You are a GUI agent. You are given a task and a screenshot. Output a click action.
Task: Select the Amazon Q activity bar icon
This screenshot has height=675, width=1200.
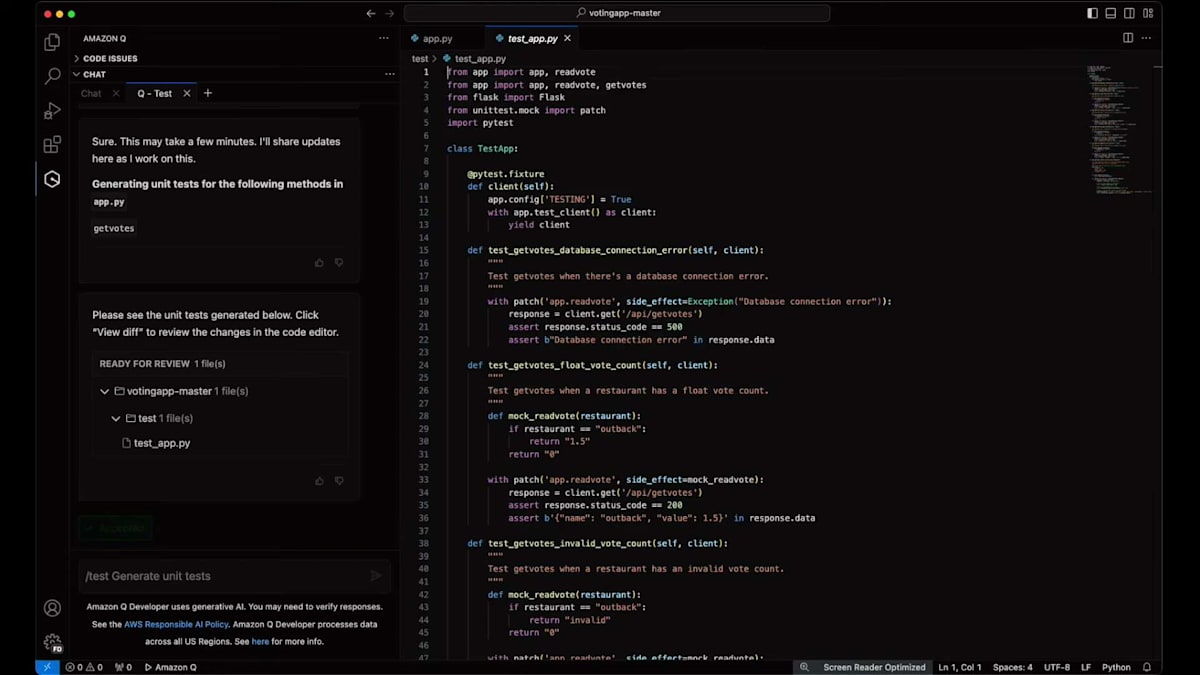[52, 179]
